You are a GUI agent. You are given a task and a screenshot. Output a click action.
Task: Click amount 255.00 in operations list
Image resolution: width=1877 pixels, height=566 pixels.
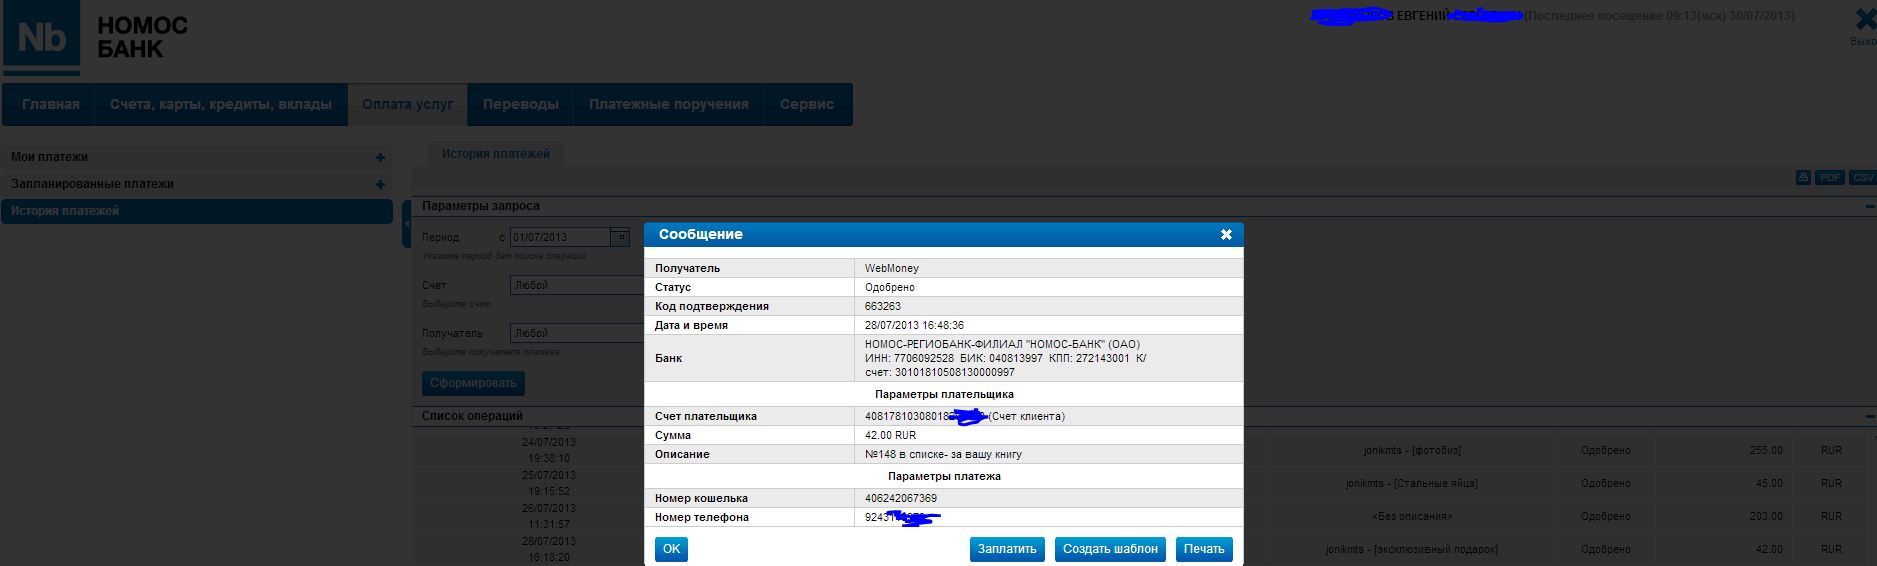click(1766, 450)
